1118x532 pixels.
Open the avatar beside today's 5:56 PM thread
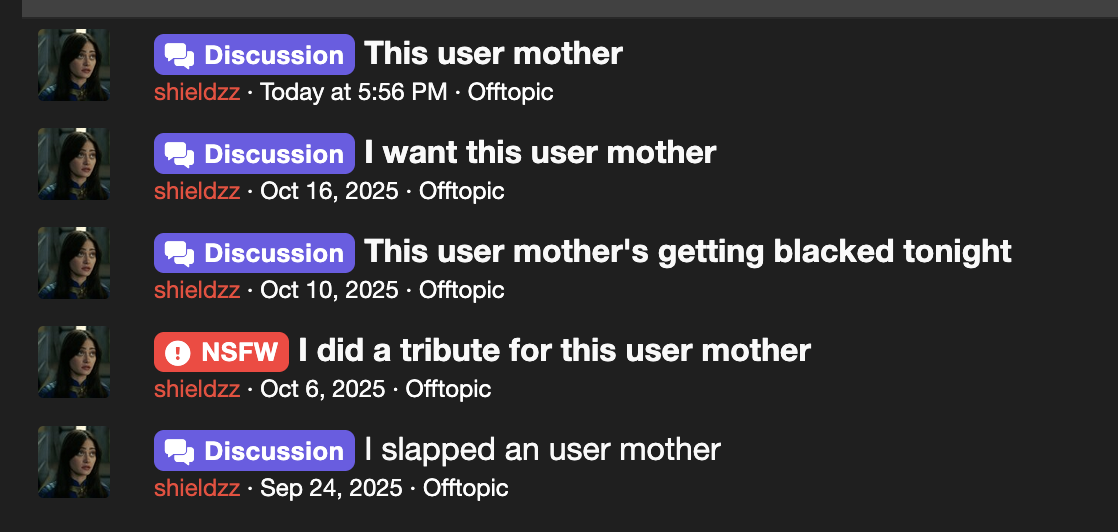coord(73,65)
